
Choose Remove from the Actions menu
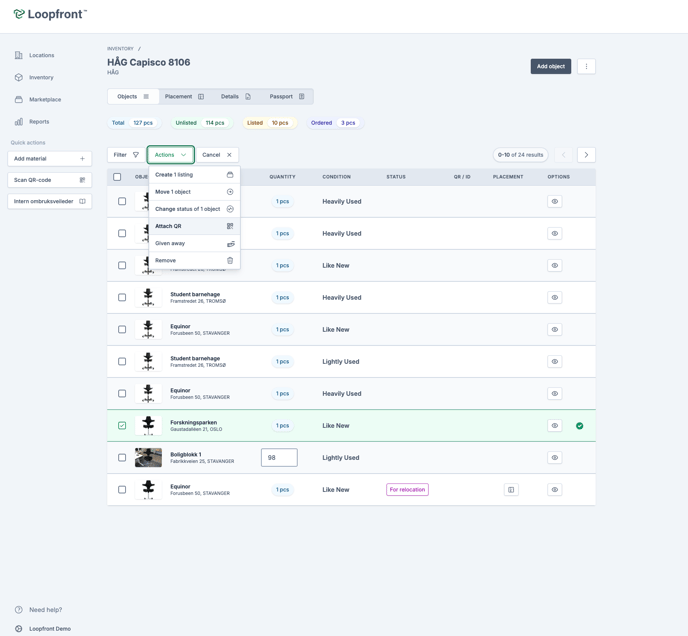(x=194, y=260)
